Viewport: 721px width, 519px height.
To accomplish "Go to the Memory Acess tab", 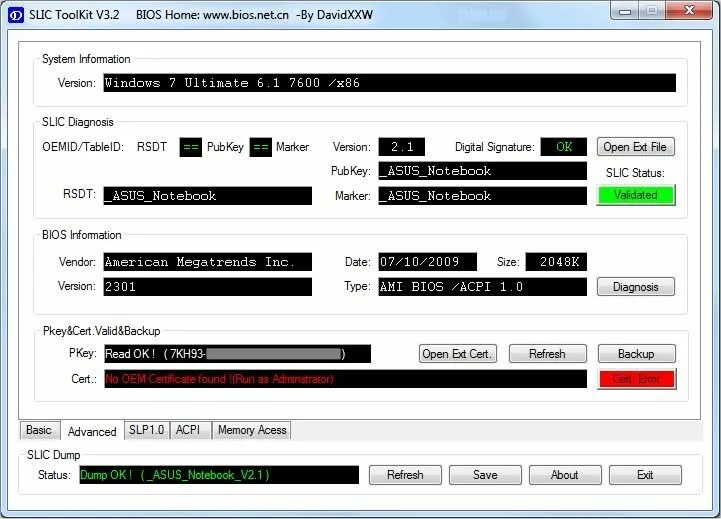I will [x=252, y=430].
